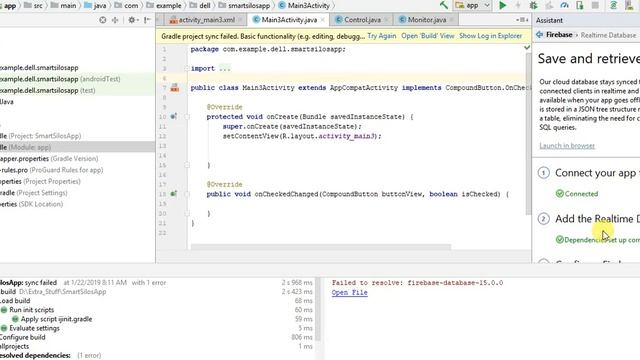Click the override gutter icon at onCheckedChanged line
This screenshot has height=360, width=640.
[x=173, y=194]
